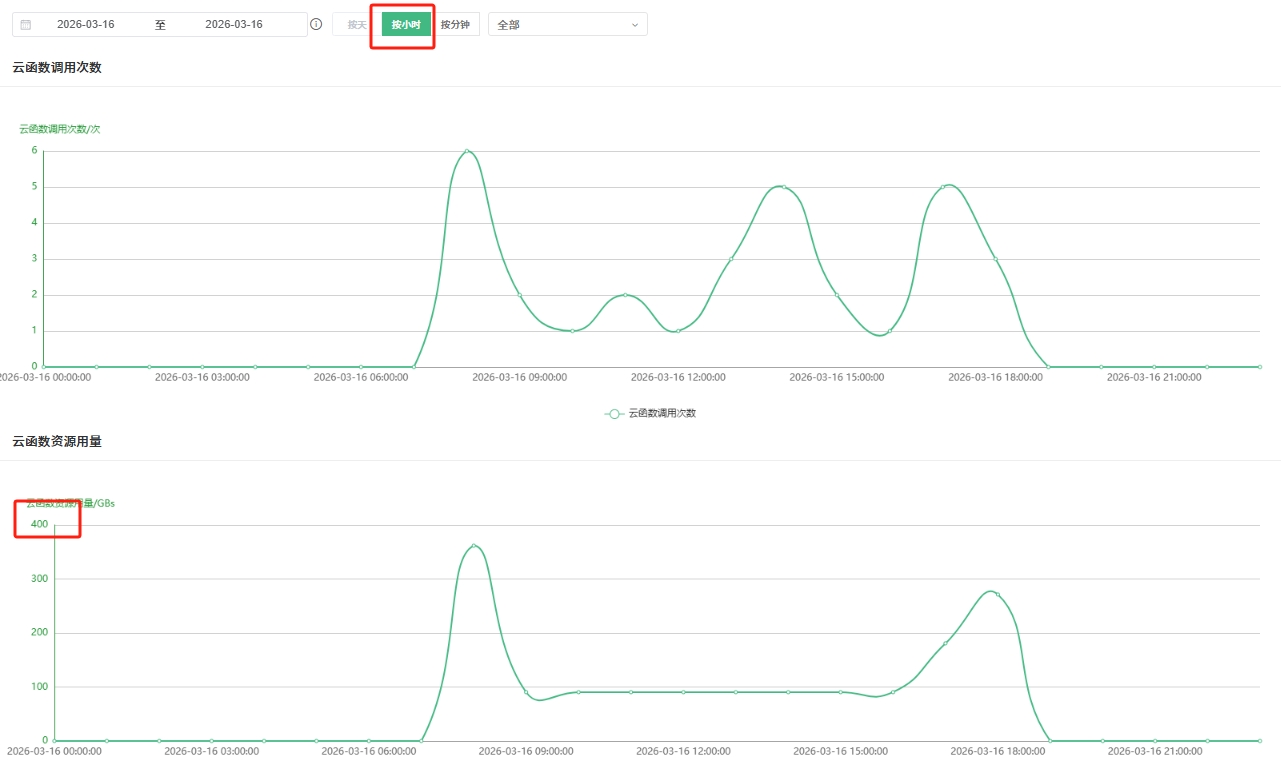Click the end date field in range picker

click(x=234, y=24)
